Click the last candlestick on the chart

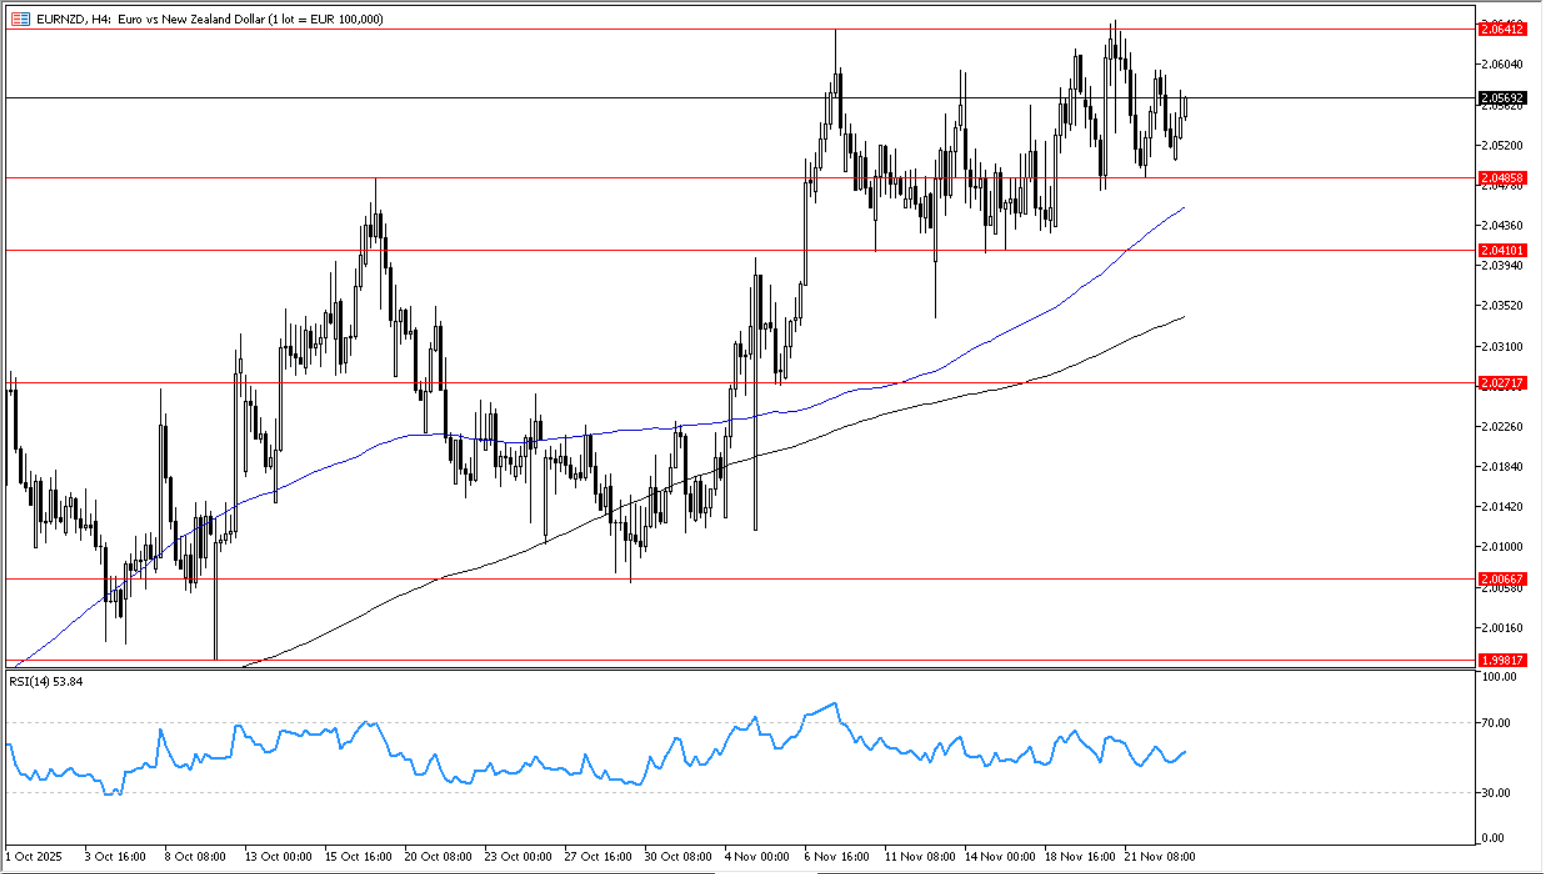click(x=1185, y=106)
